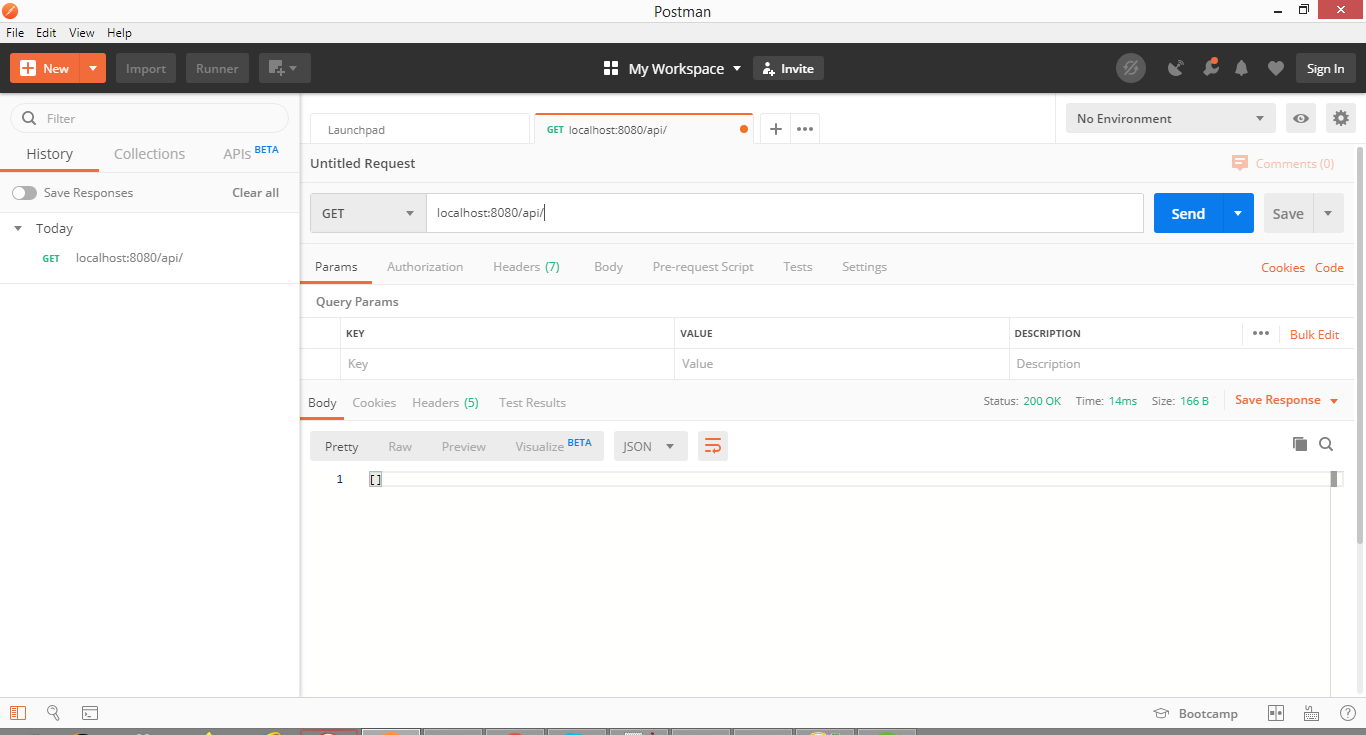1366x735 pixels.
Task: Open the Postman Console icon
Action: 90,713
